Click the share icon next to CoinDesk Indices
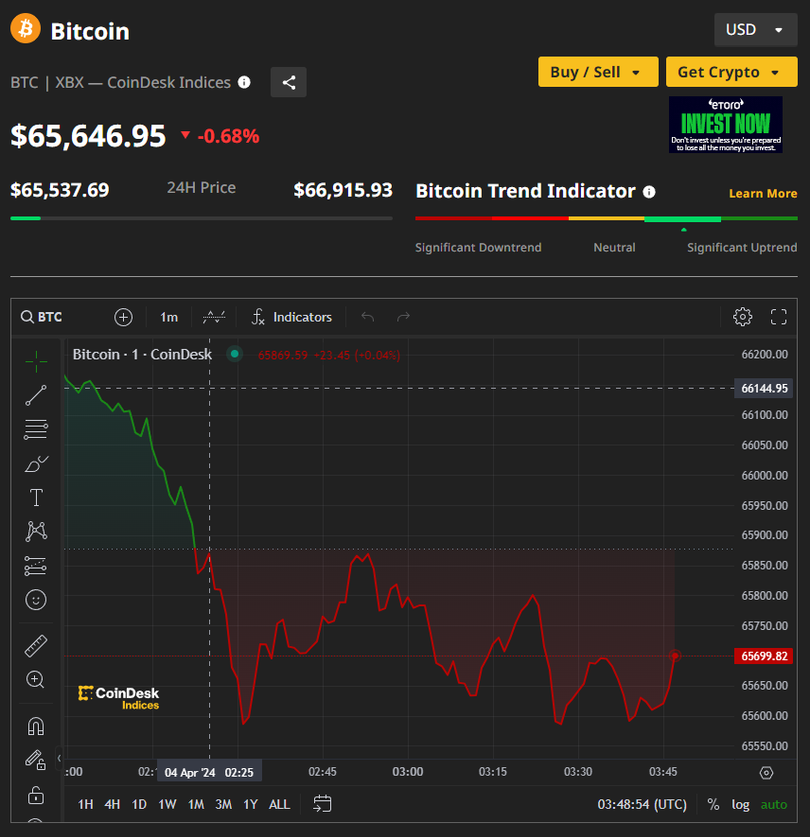Image resolution: width=810 pixels, height=837 pixels. [x=289, y=83]
